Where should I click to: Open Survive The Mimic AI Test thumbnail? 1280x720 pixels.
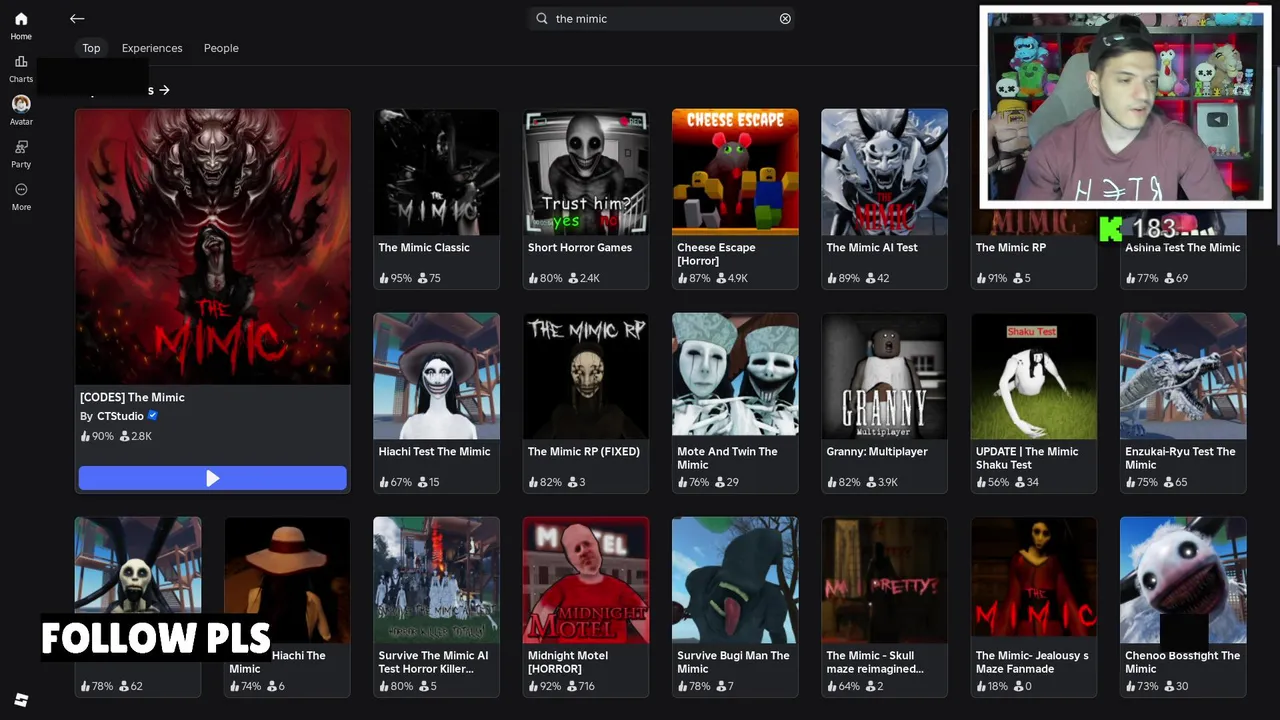click(x=436, y=580)
